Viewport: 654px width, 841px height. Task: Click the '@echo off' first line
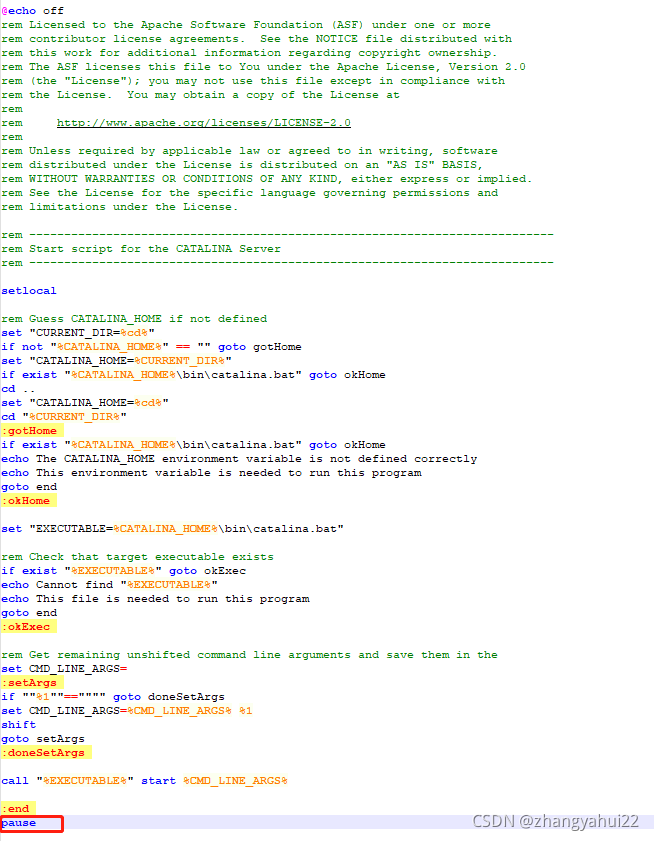[x=33, y=11]
